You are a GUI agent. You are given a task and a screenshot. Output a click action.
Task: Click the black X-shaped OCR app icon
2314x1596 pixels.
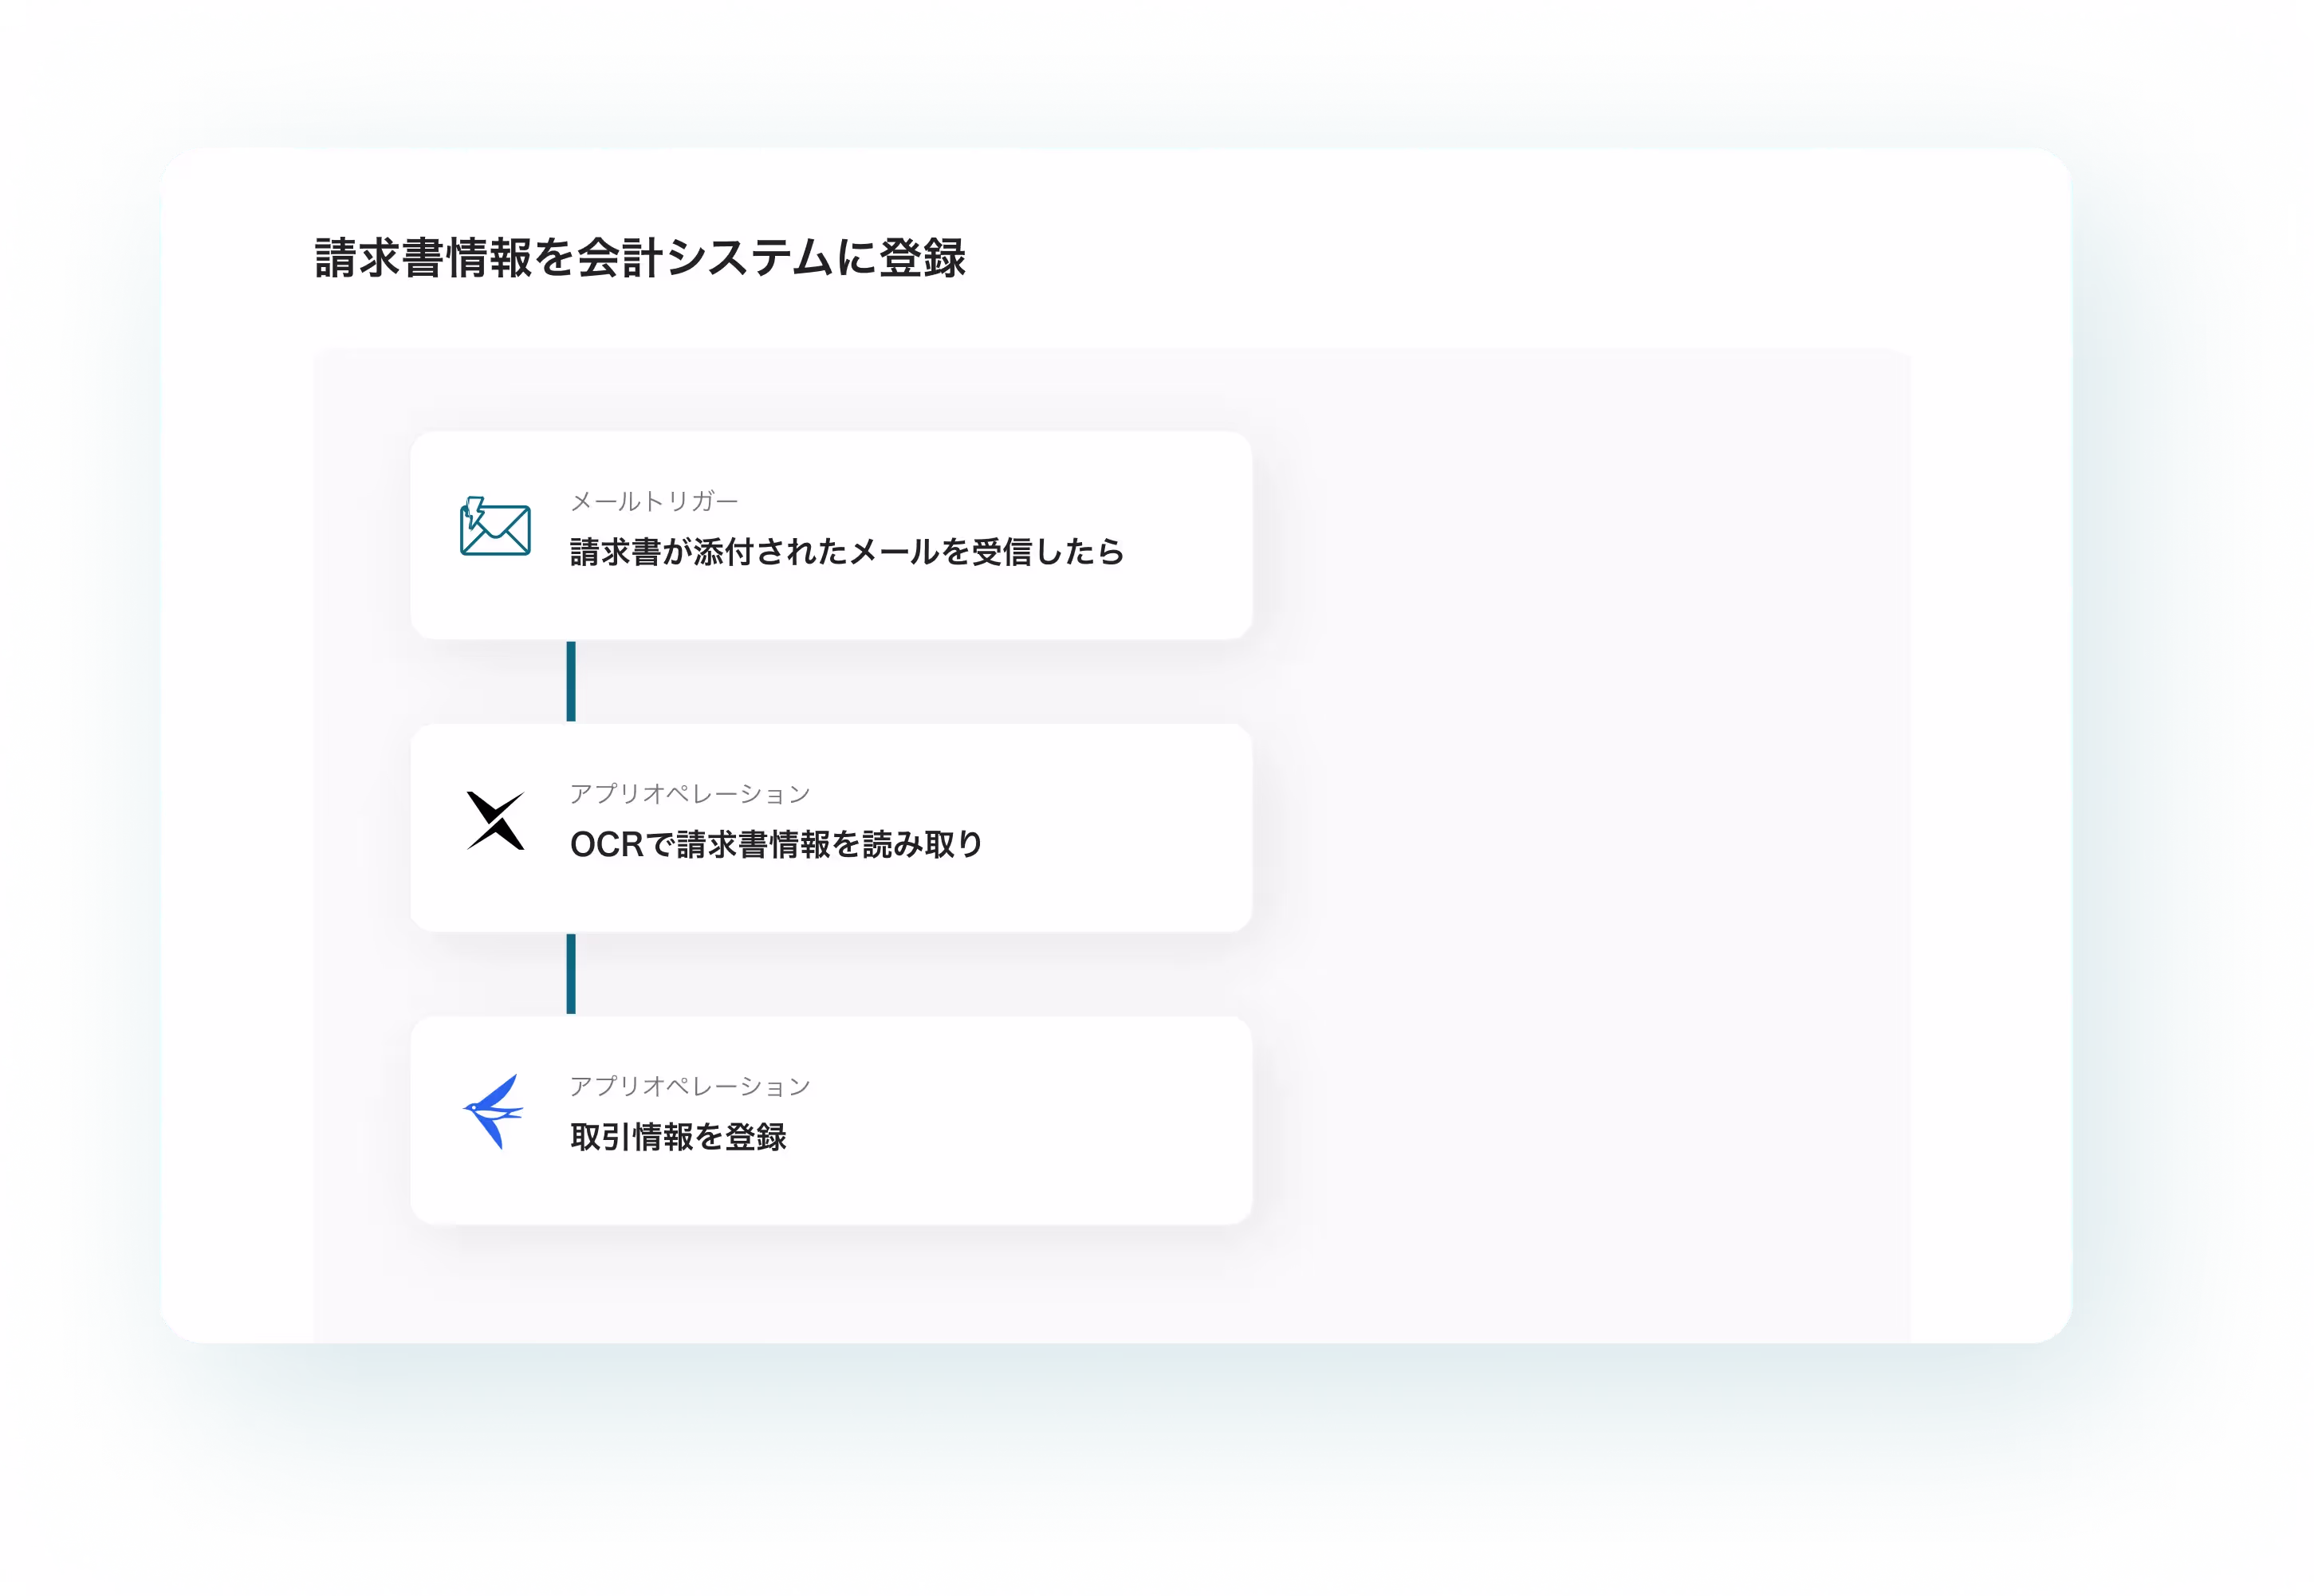(x=495, y=821)
